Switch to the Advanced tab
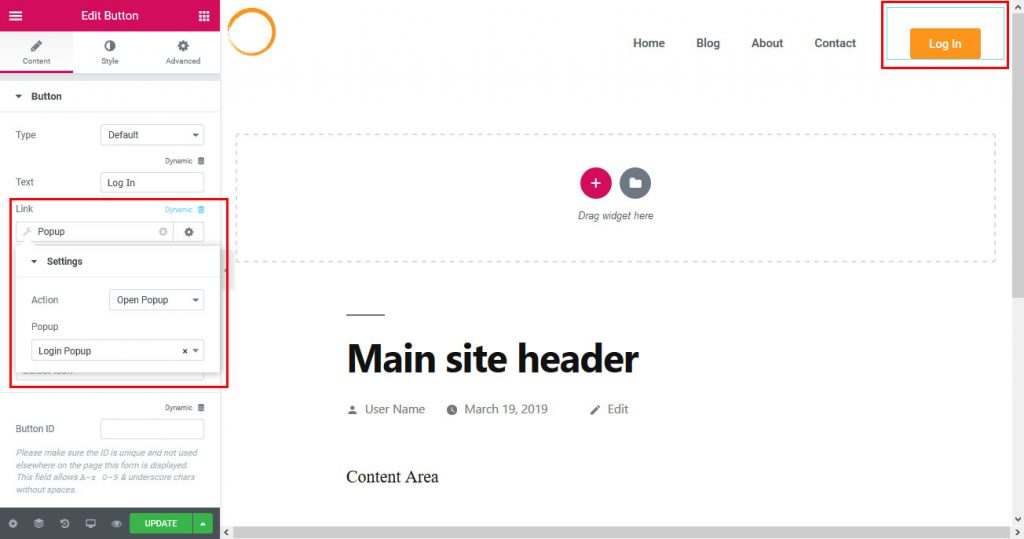This screenshot has height=539, width=1024. 183,52
